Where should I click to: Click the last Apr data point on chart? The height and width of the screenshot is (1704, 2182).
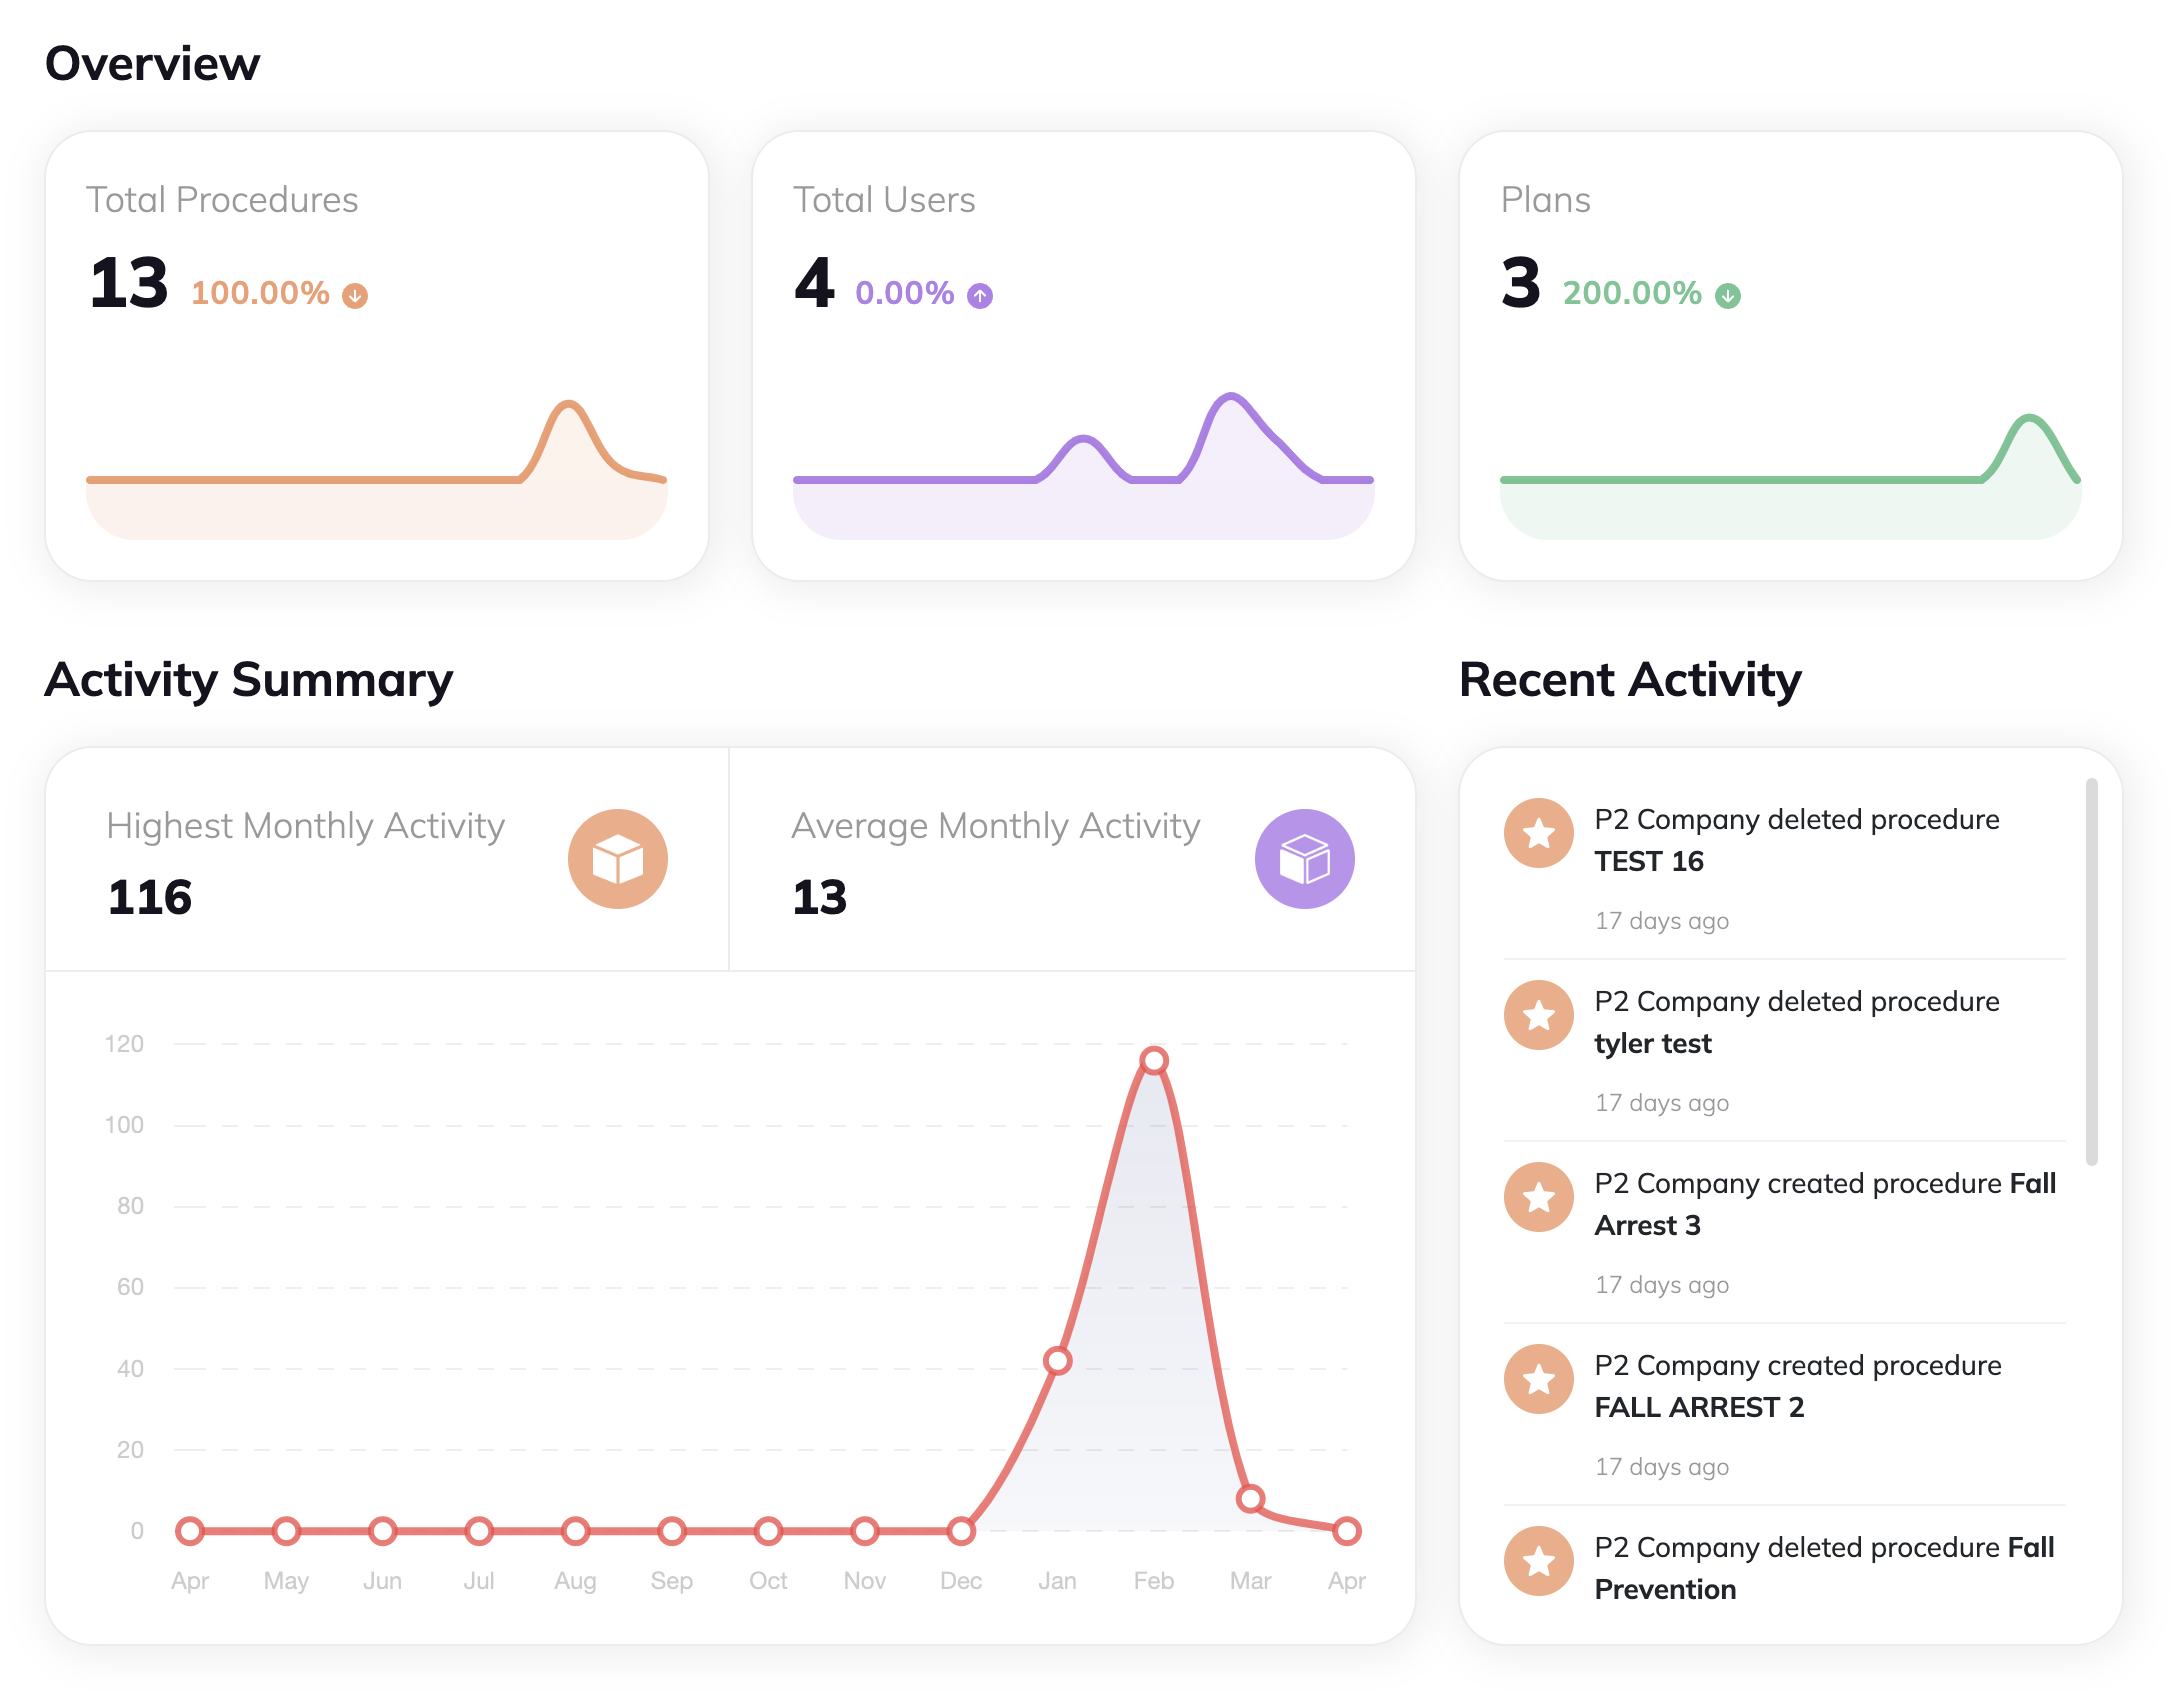pyautogui.click(x=1347, y=1531)
